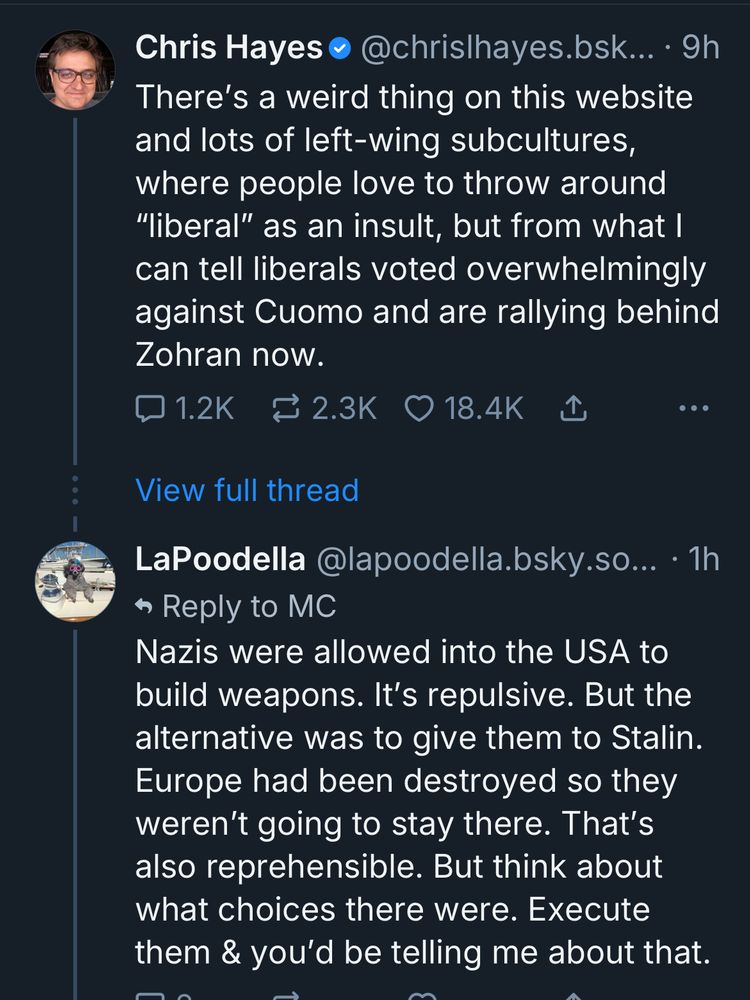Click the reply arrow icon before Reply to MC

click(x=144, y=607)
